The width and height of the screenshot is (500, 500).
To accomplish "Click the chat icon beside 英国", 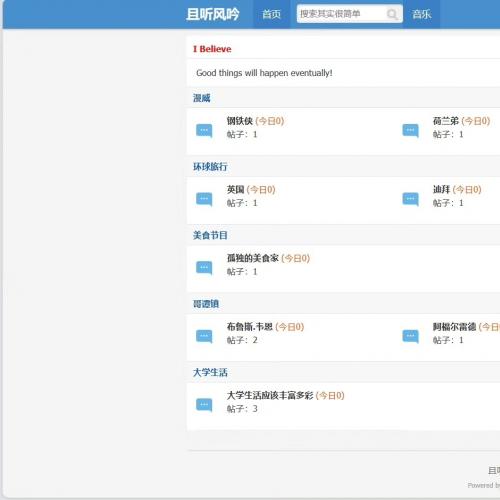I will click(x=204, y=199).
